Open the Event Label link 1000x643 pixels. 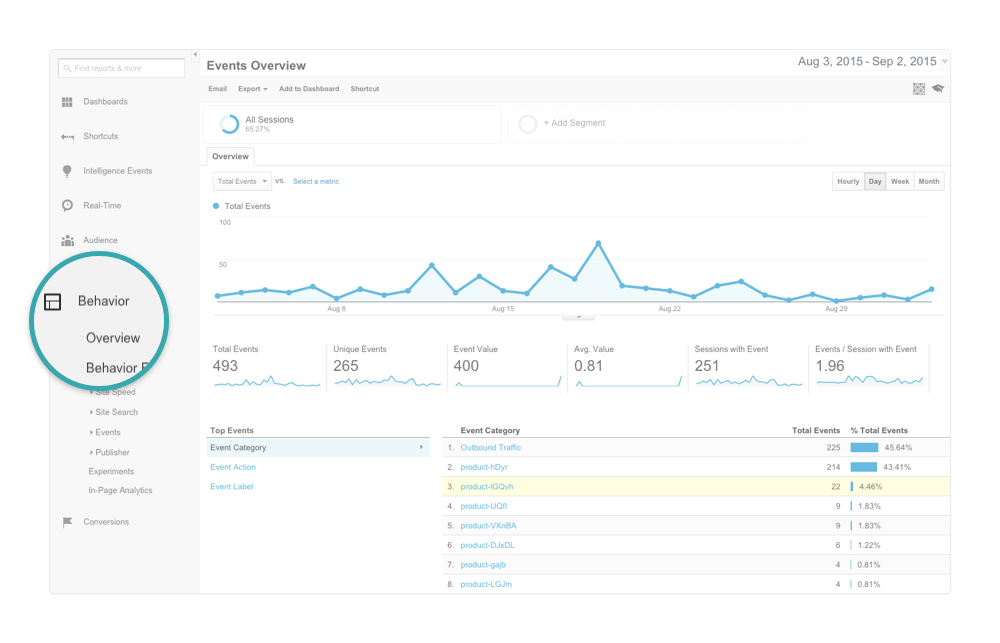tap(232, 487)
